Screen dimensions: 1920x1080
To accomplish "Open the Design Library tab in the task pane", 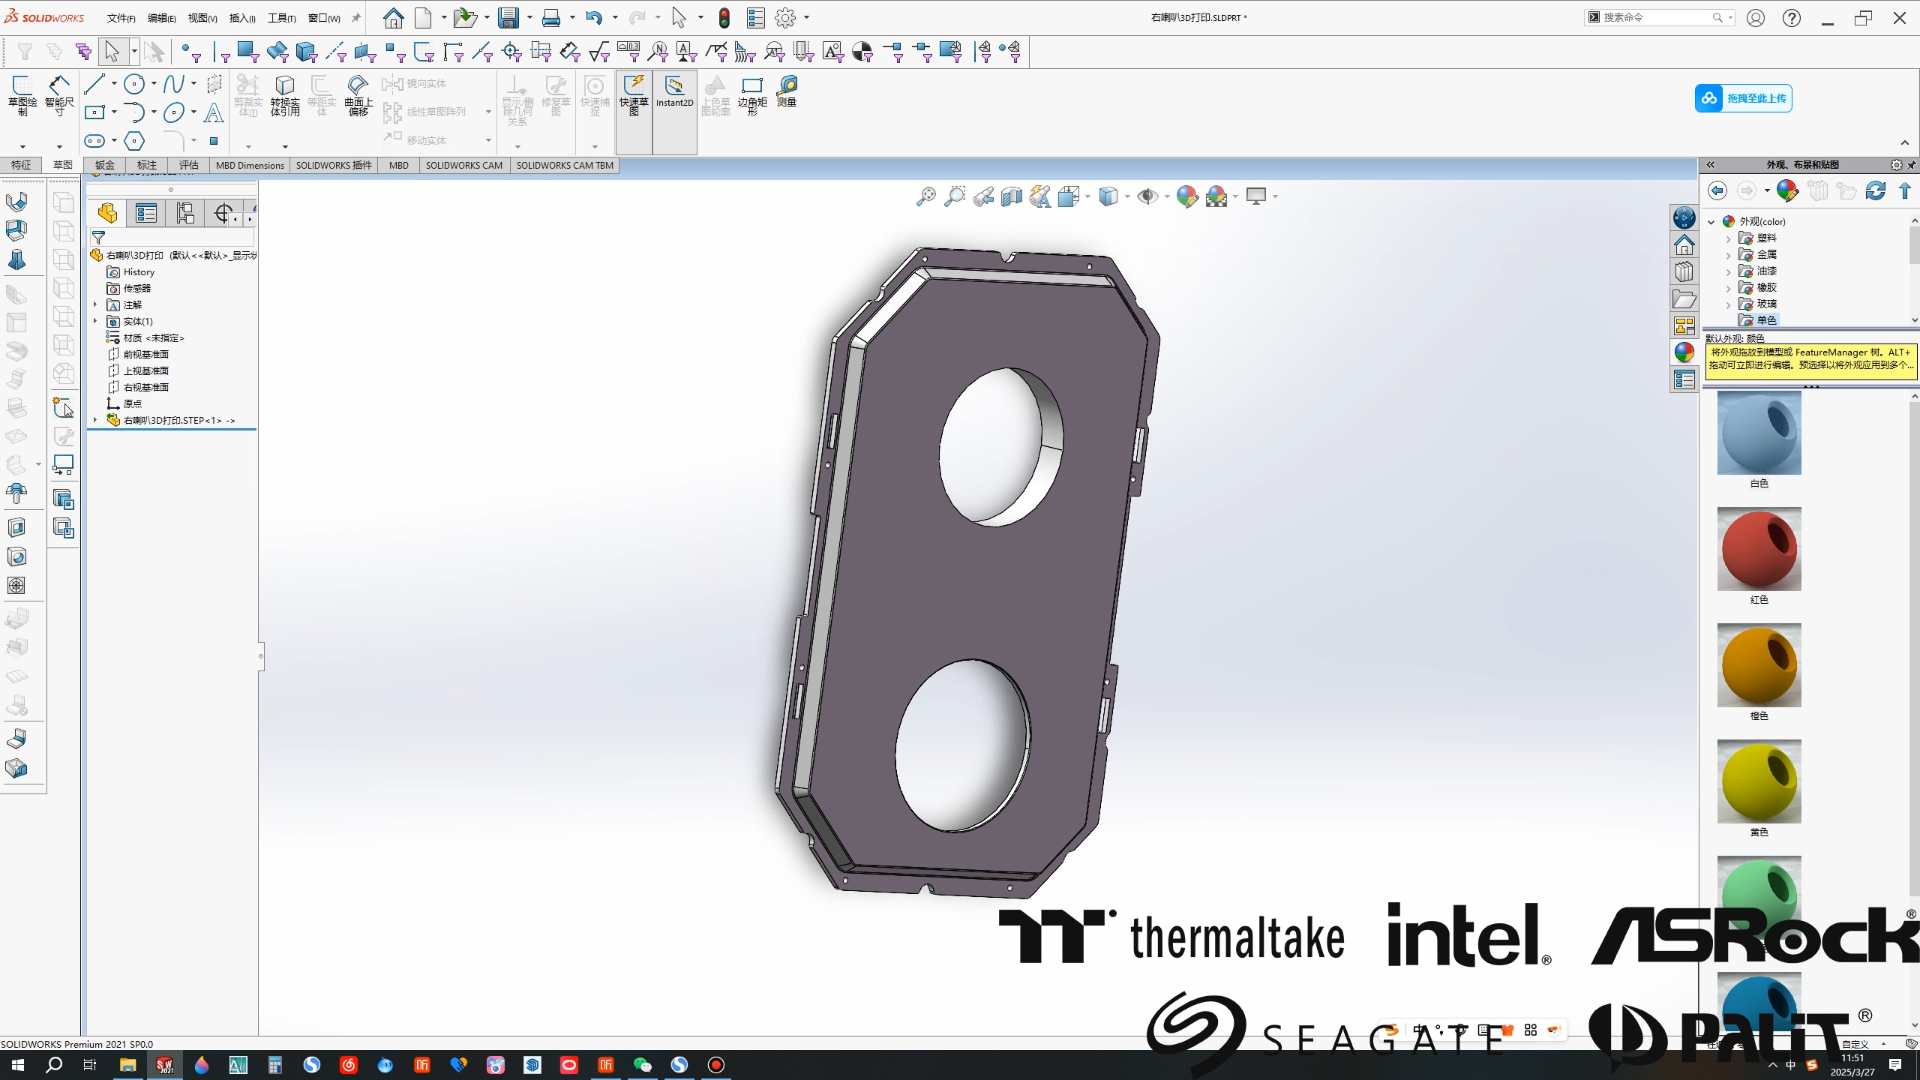I will (1684, 272).
